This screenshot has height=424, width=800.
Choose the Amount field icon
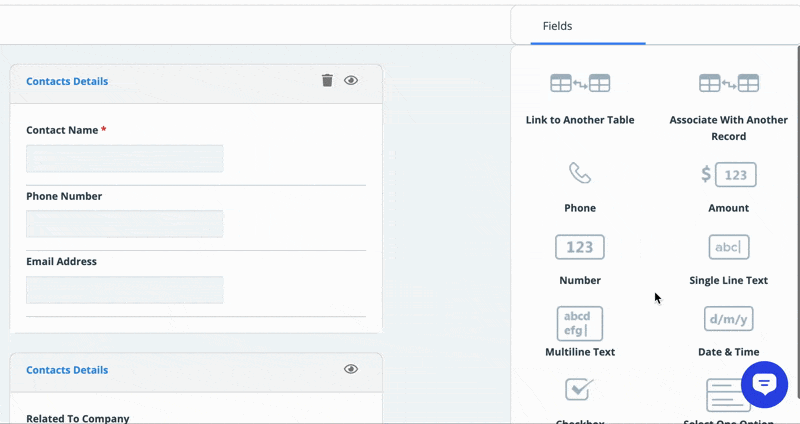coord(729,175)
